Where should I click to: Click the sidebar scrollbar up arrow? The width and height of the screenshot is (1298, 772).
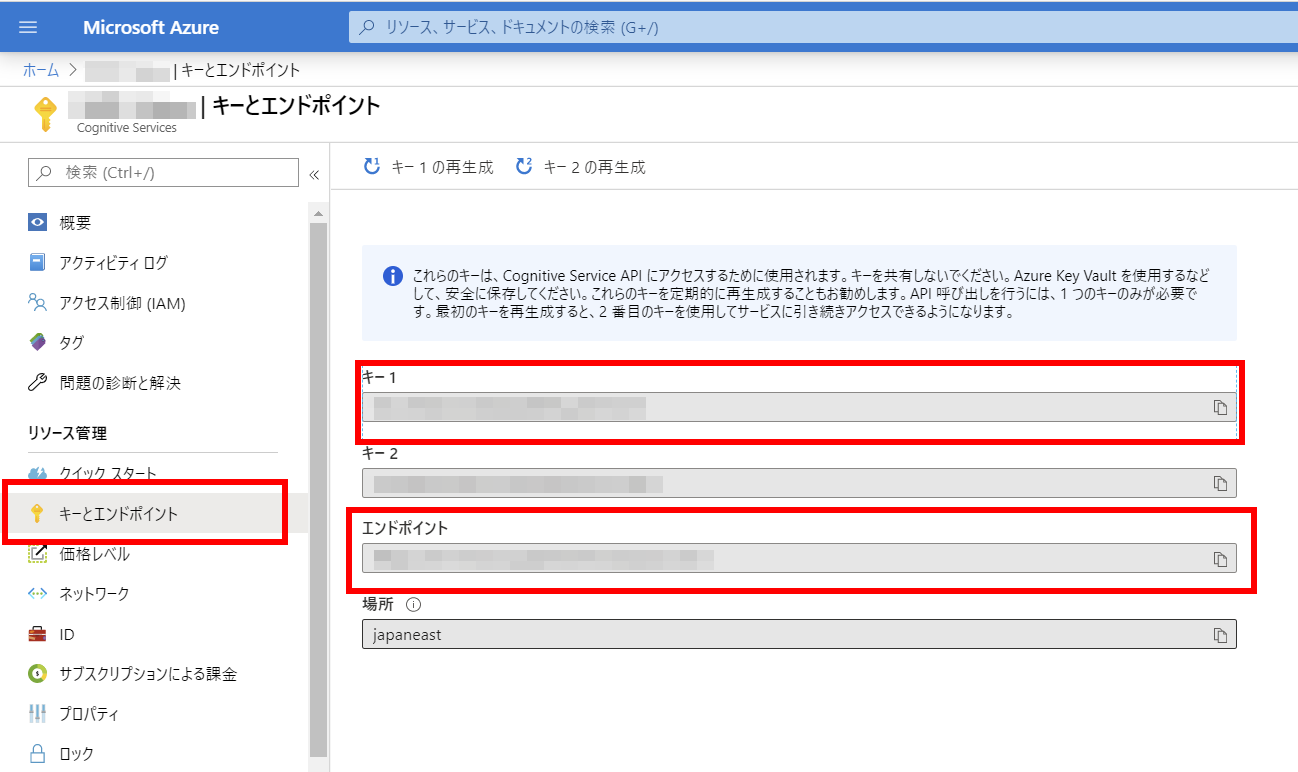click(x=319, y=213)
